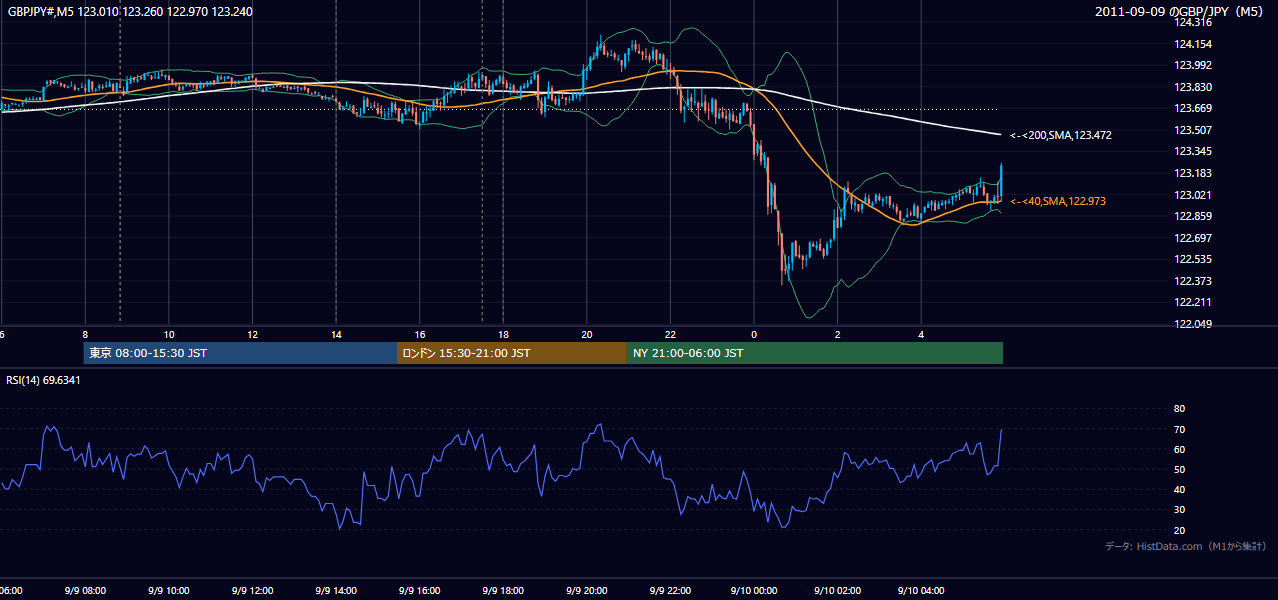1278x600 pixels.
Task: Click the RSI 30 level label
Action: pyautogui.click(x=1179, y=509)
